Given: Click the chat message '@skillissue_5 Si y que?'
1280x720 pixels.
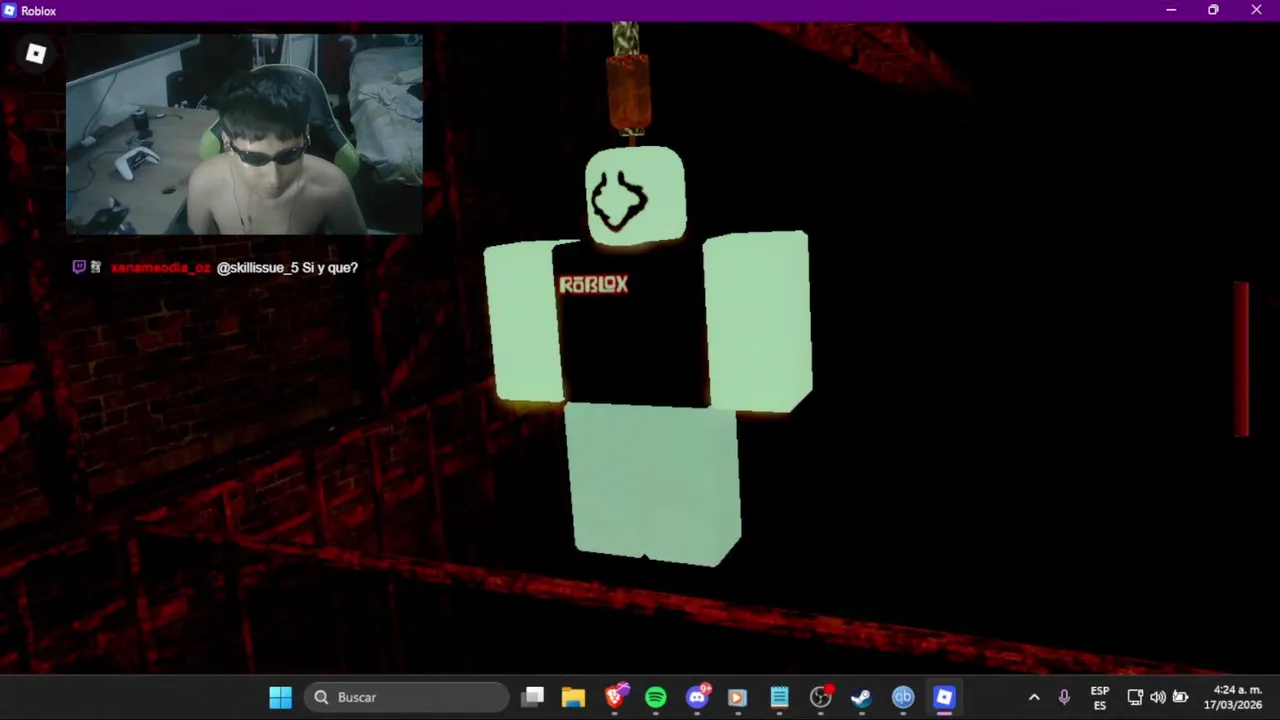Looking at the screenshot, I should click(287, 268).
